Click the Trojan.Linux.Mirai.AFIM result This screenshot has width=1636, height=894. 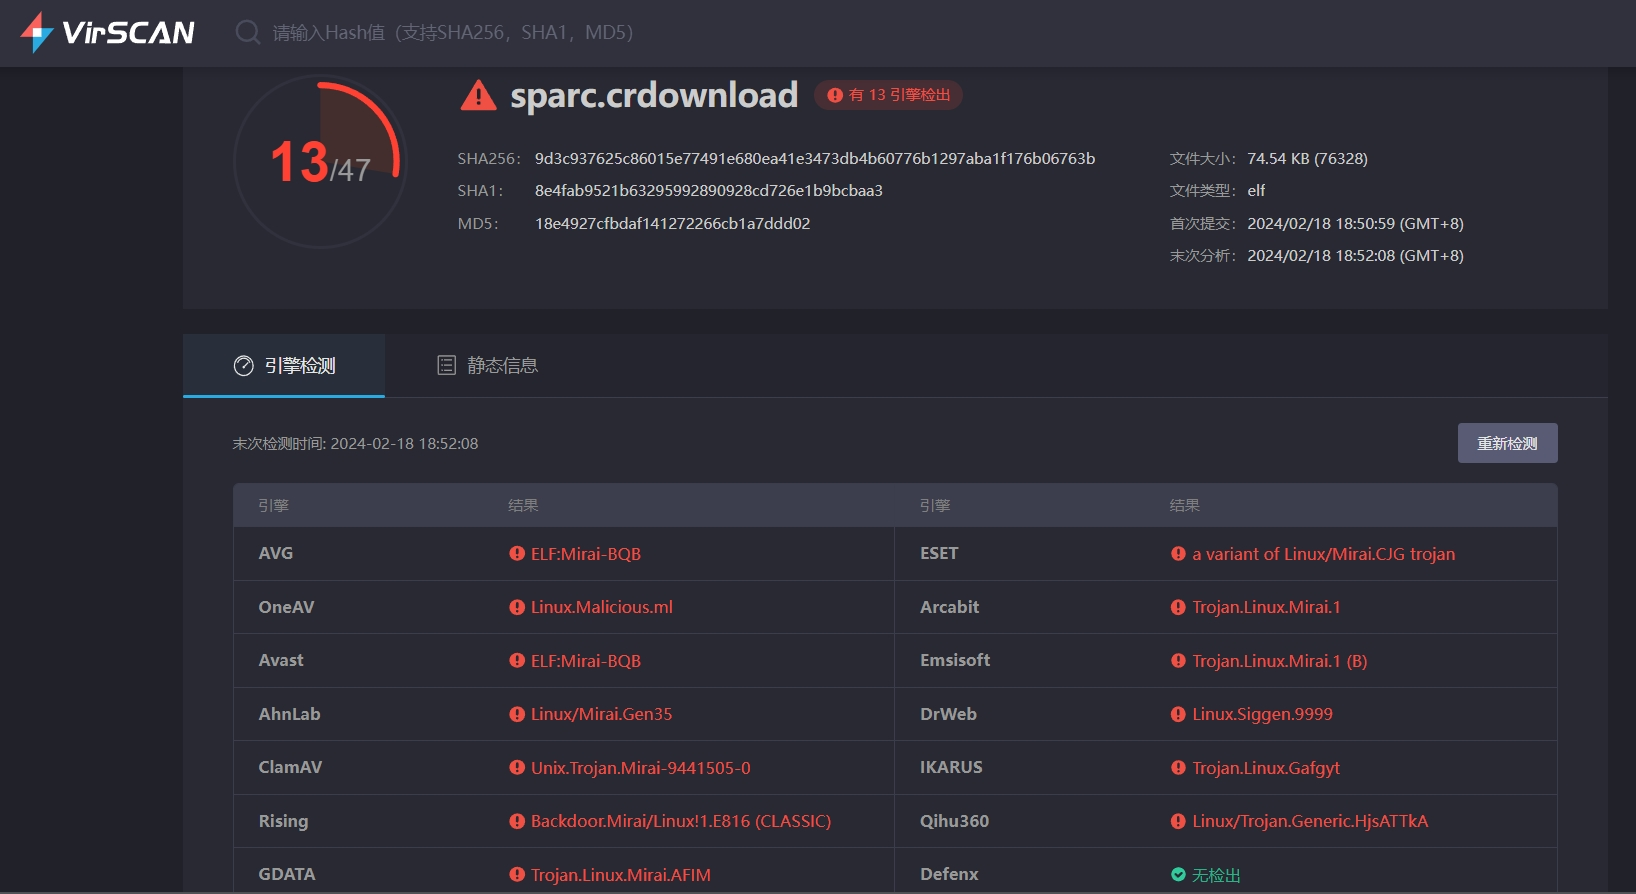(x=621, y=874)
